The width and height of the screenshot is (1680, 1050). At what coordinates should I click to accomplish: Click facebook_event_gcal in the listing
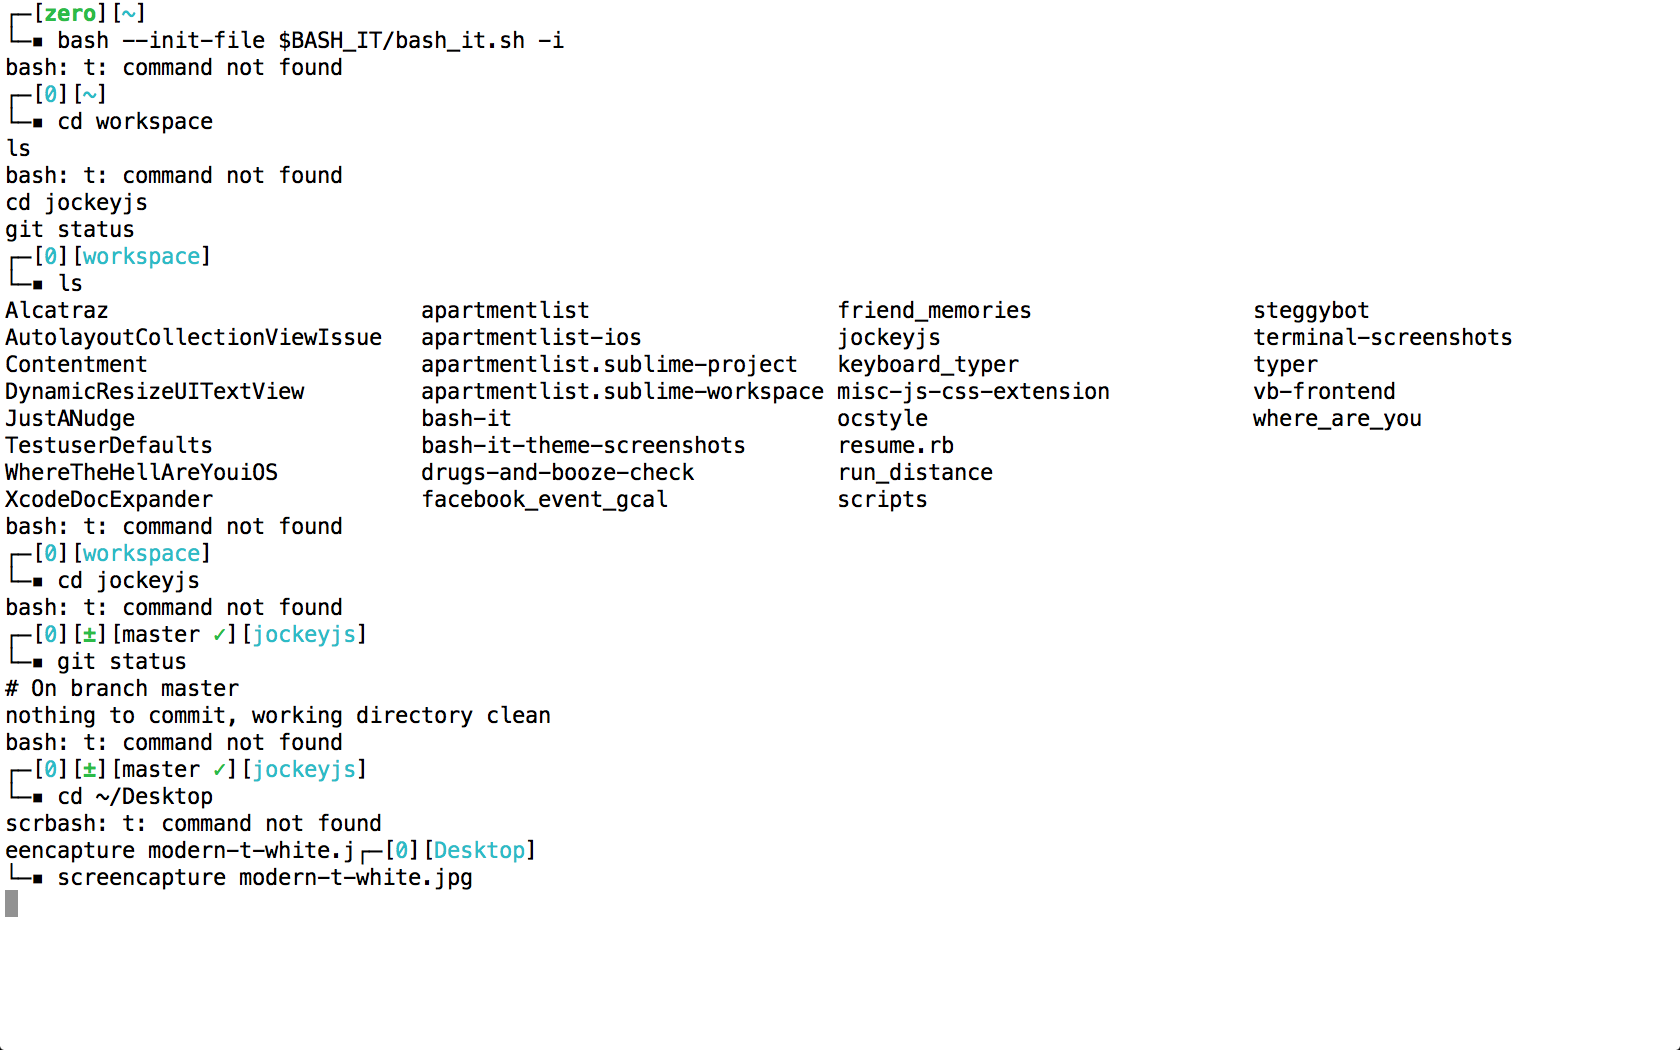(544, 499)
